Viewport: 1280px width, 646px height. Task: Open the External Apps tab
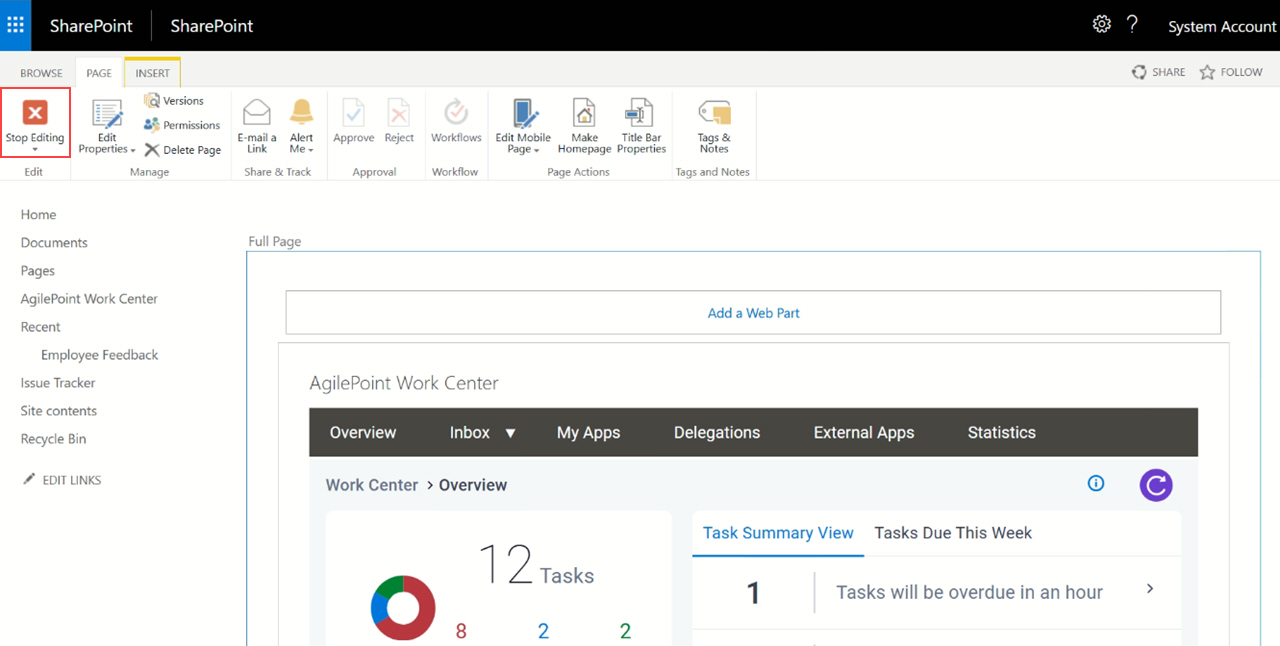[x=864, y=433]
